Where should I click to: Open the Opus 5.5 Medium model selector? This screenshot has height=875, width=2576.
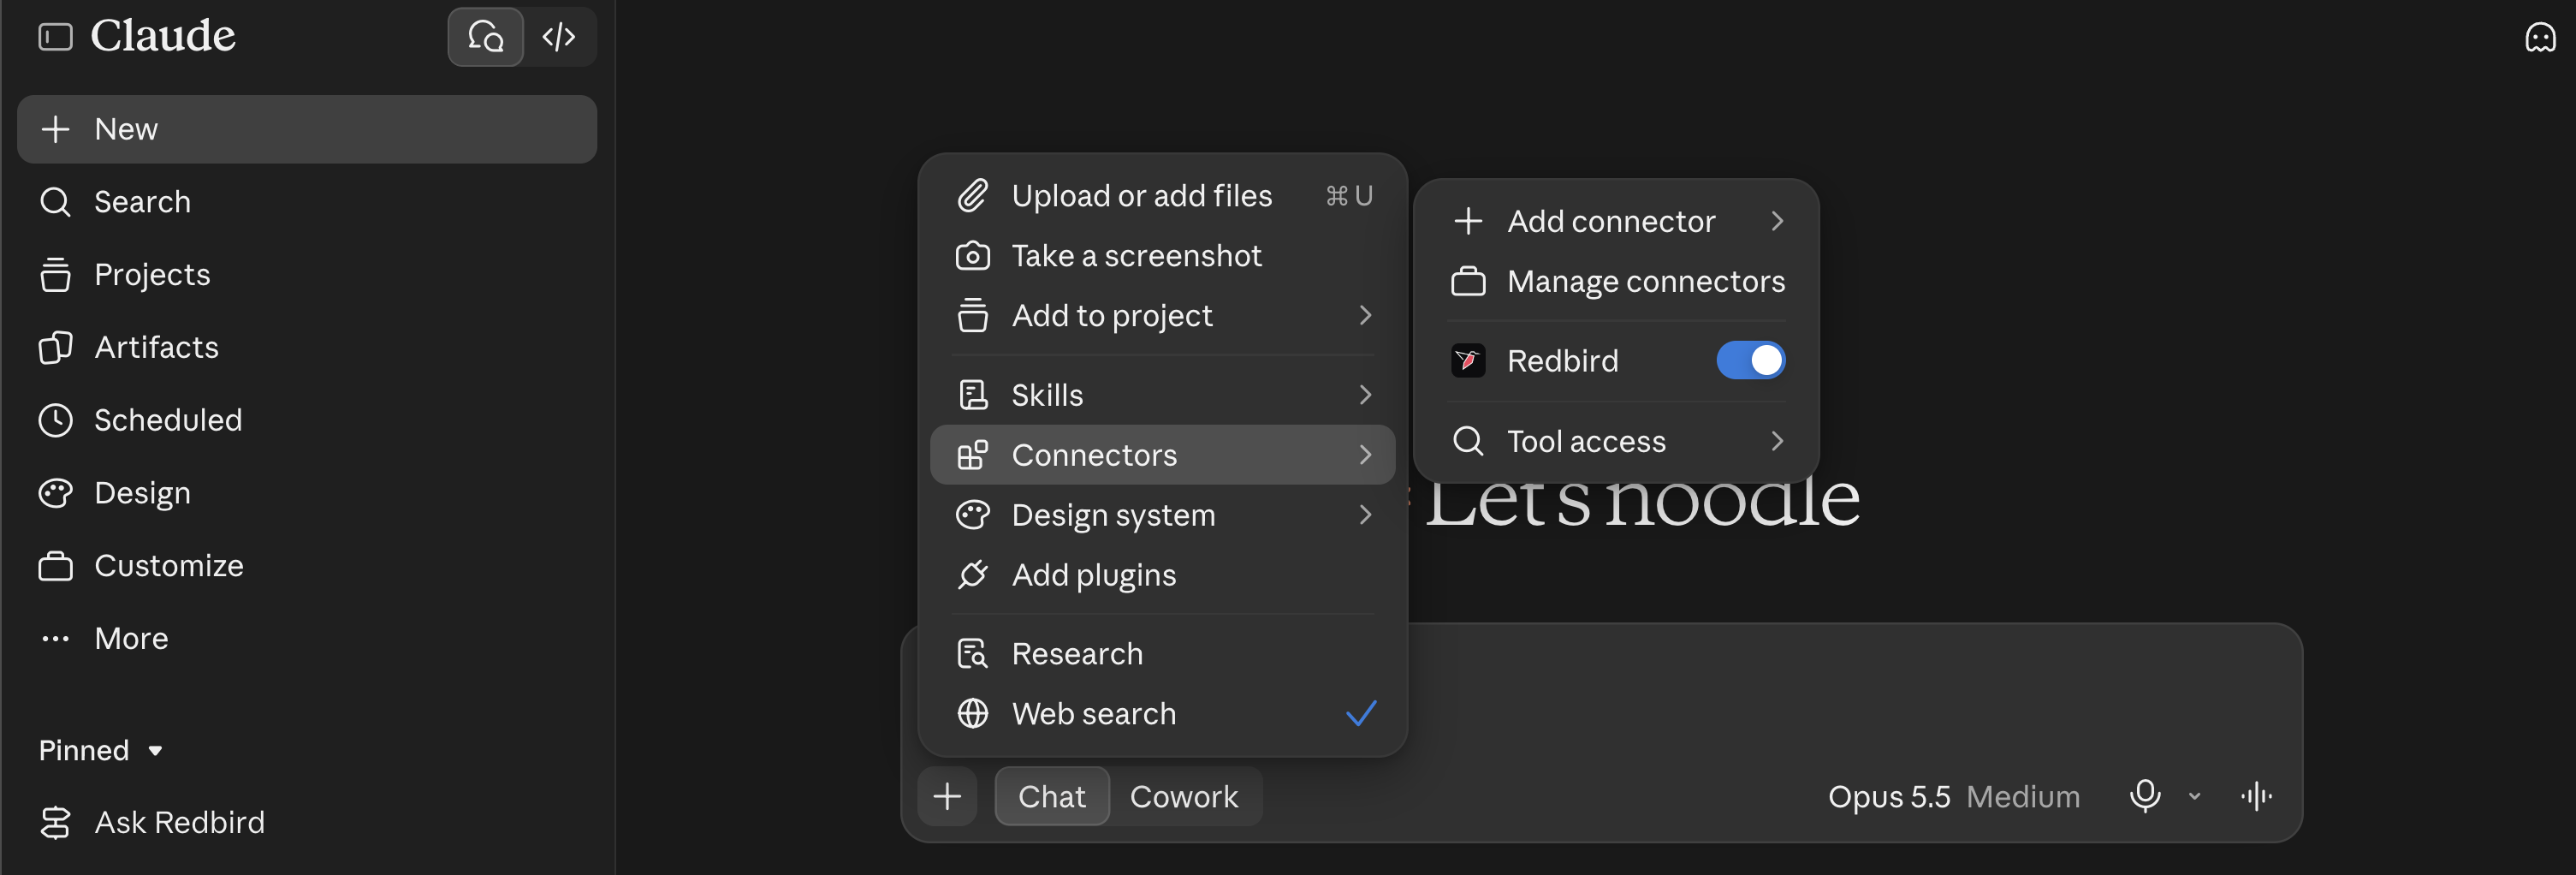click(x=1953, y=797)
